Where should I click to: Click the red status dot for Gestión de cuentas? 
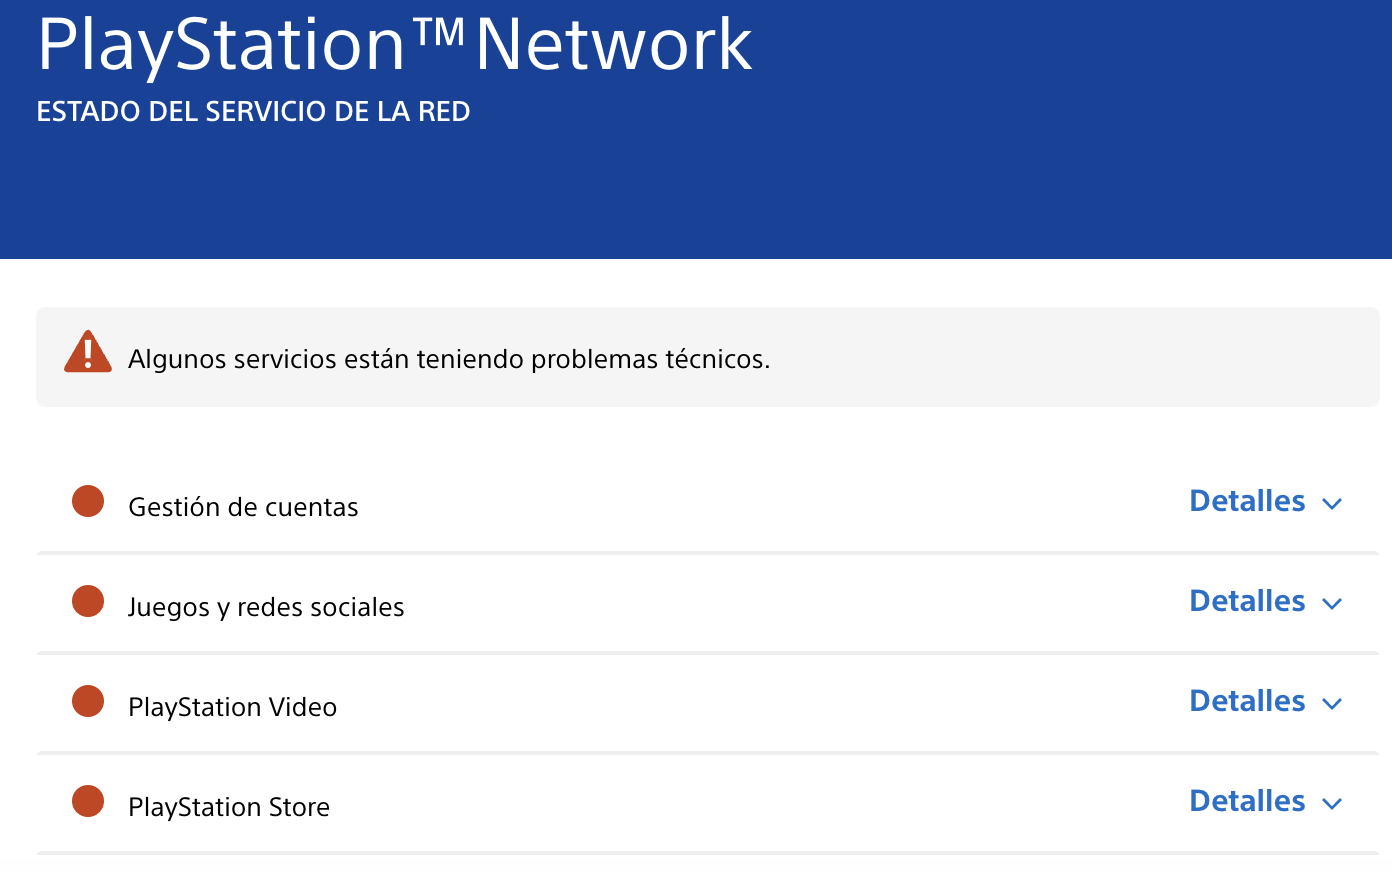coord(88,501)
